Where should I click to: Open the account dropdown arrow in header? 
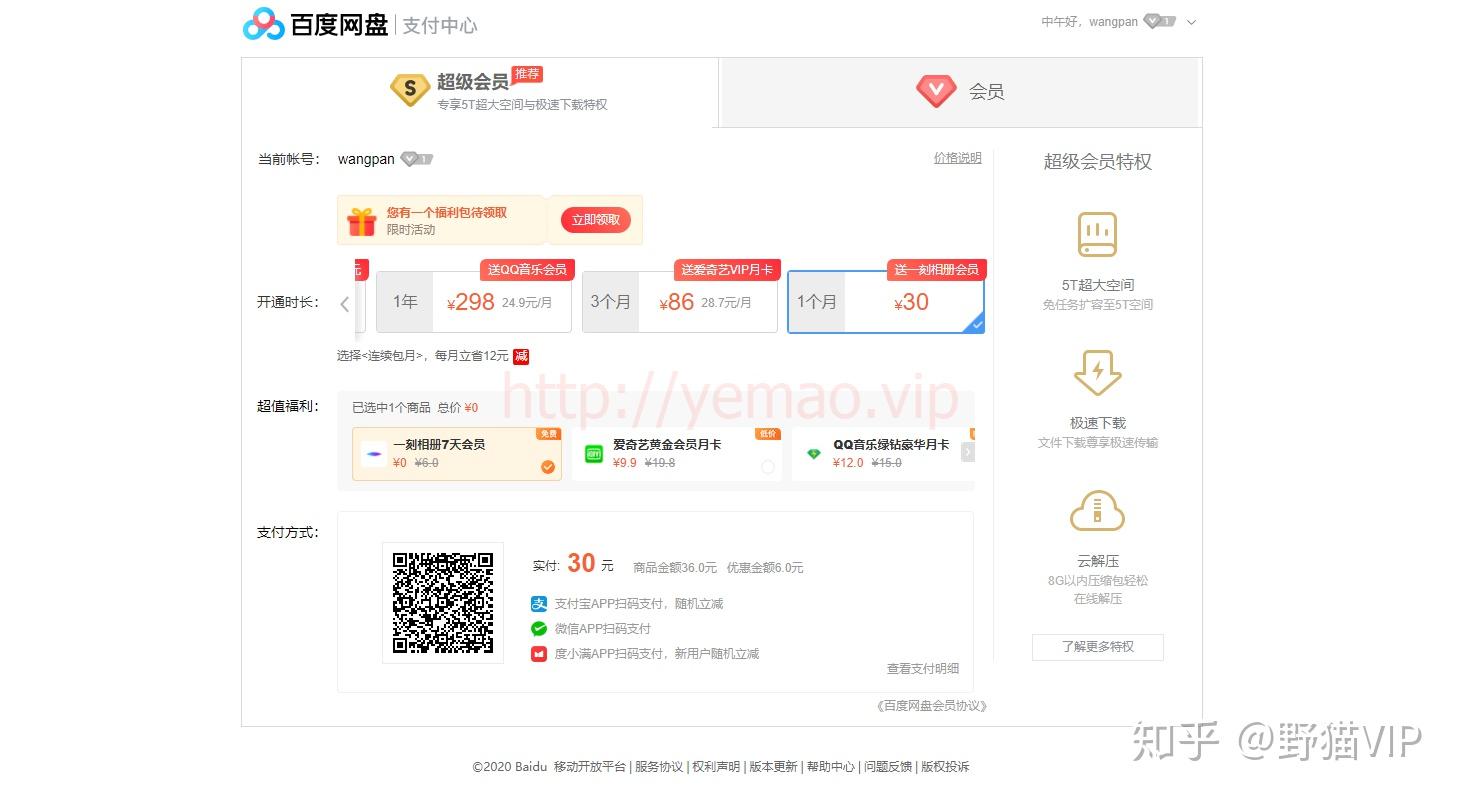(1191, 22)
